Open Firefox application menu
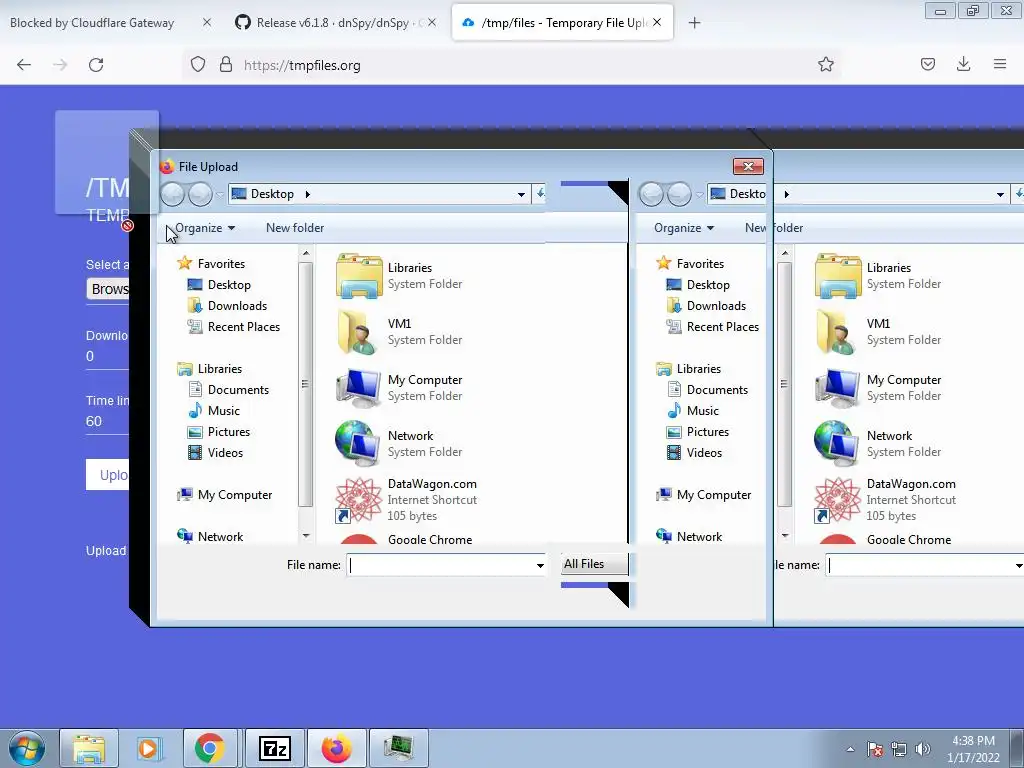This screenshot has width=1024, height=768. coord(1000,64)
